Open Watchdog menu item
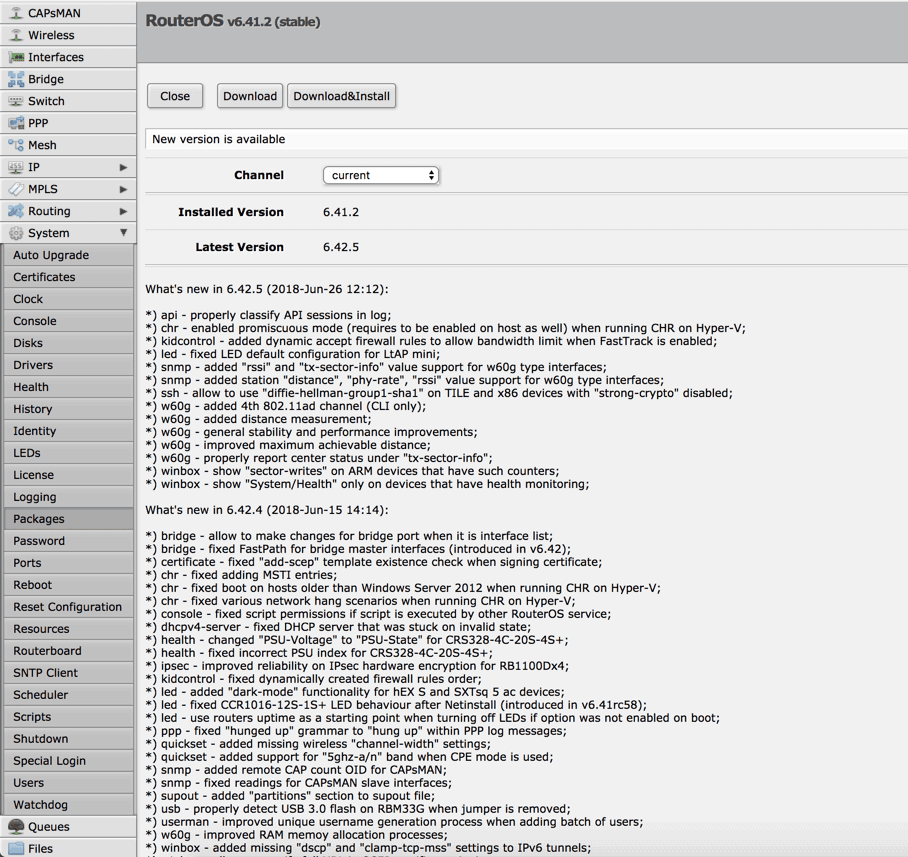 pyautogui.click(x=68, y=805)
